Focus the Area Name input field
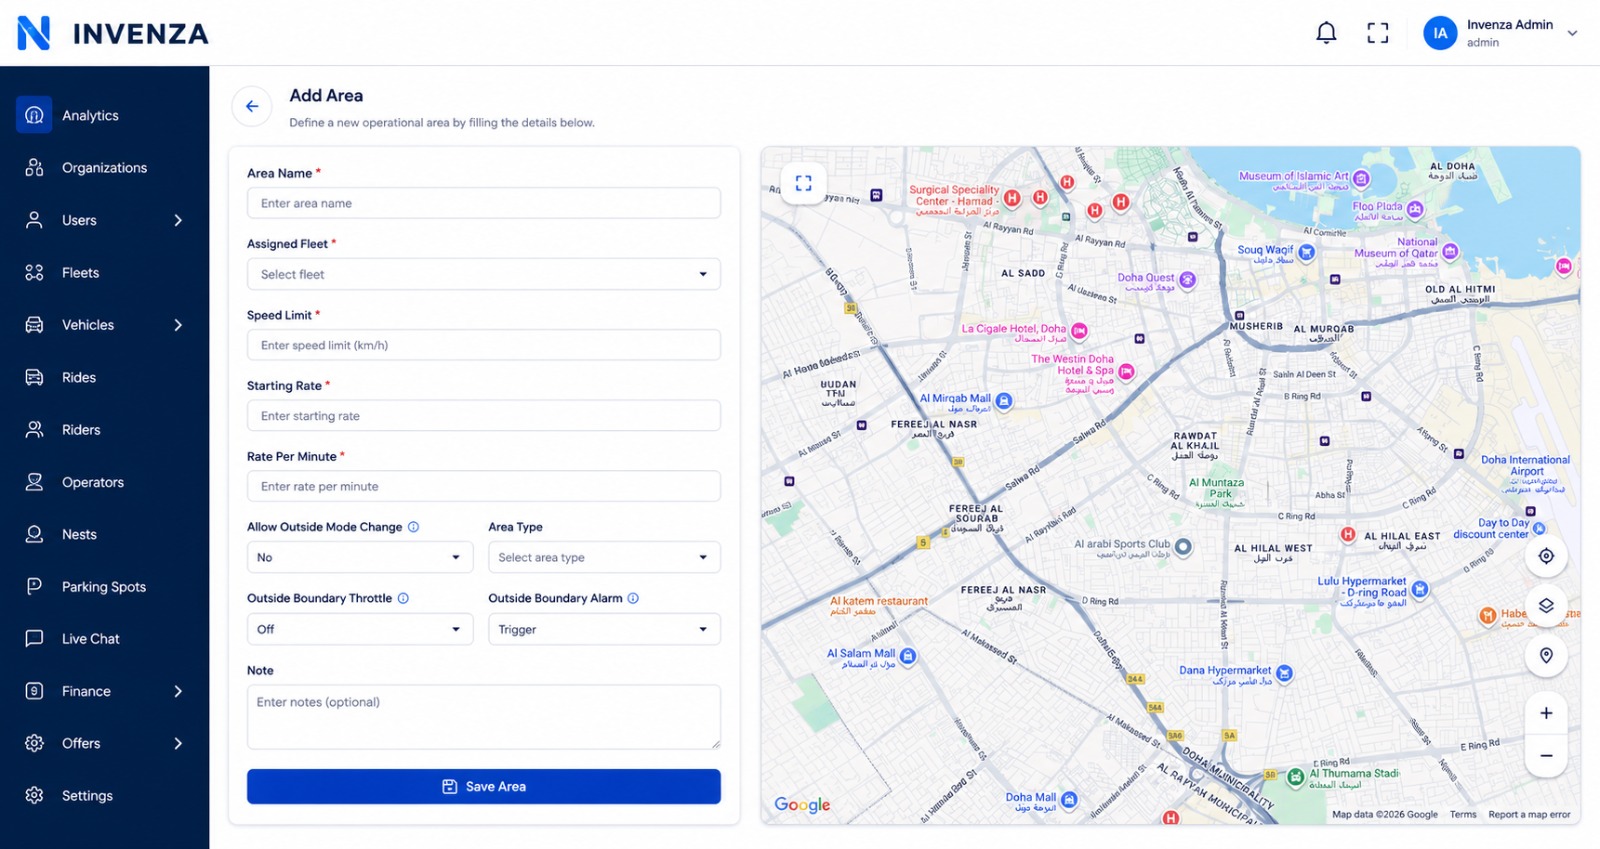The width and height of the screenshot is (1600, 849). pyautogui.click(x=484, y=203)
